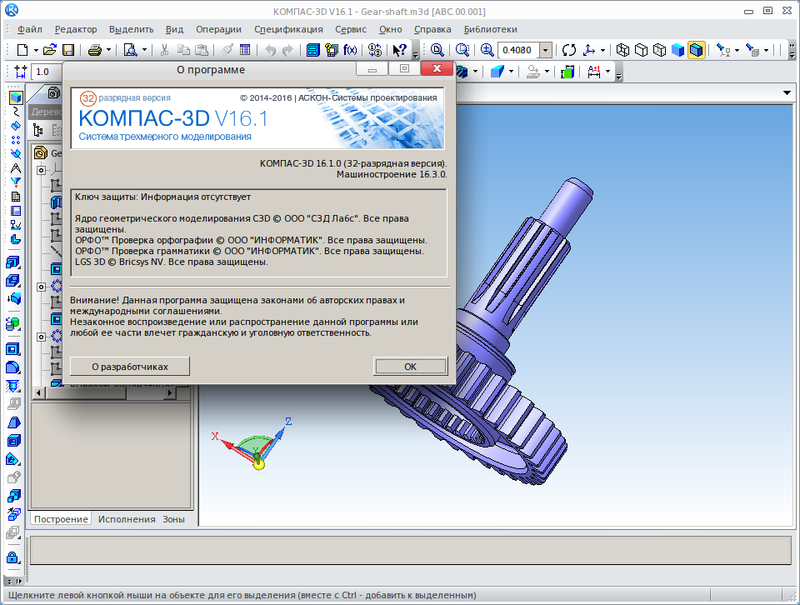The image size is (800, 605).
Task: Open the Операции menu
Action: pyautogui.click(x=218, y=30)
